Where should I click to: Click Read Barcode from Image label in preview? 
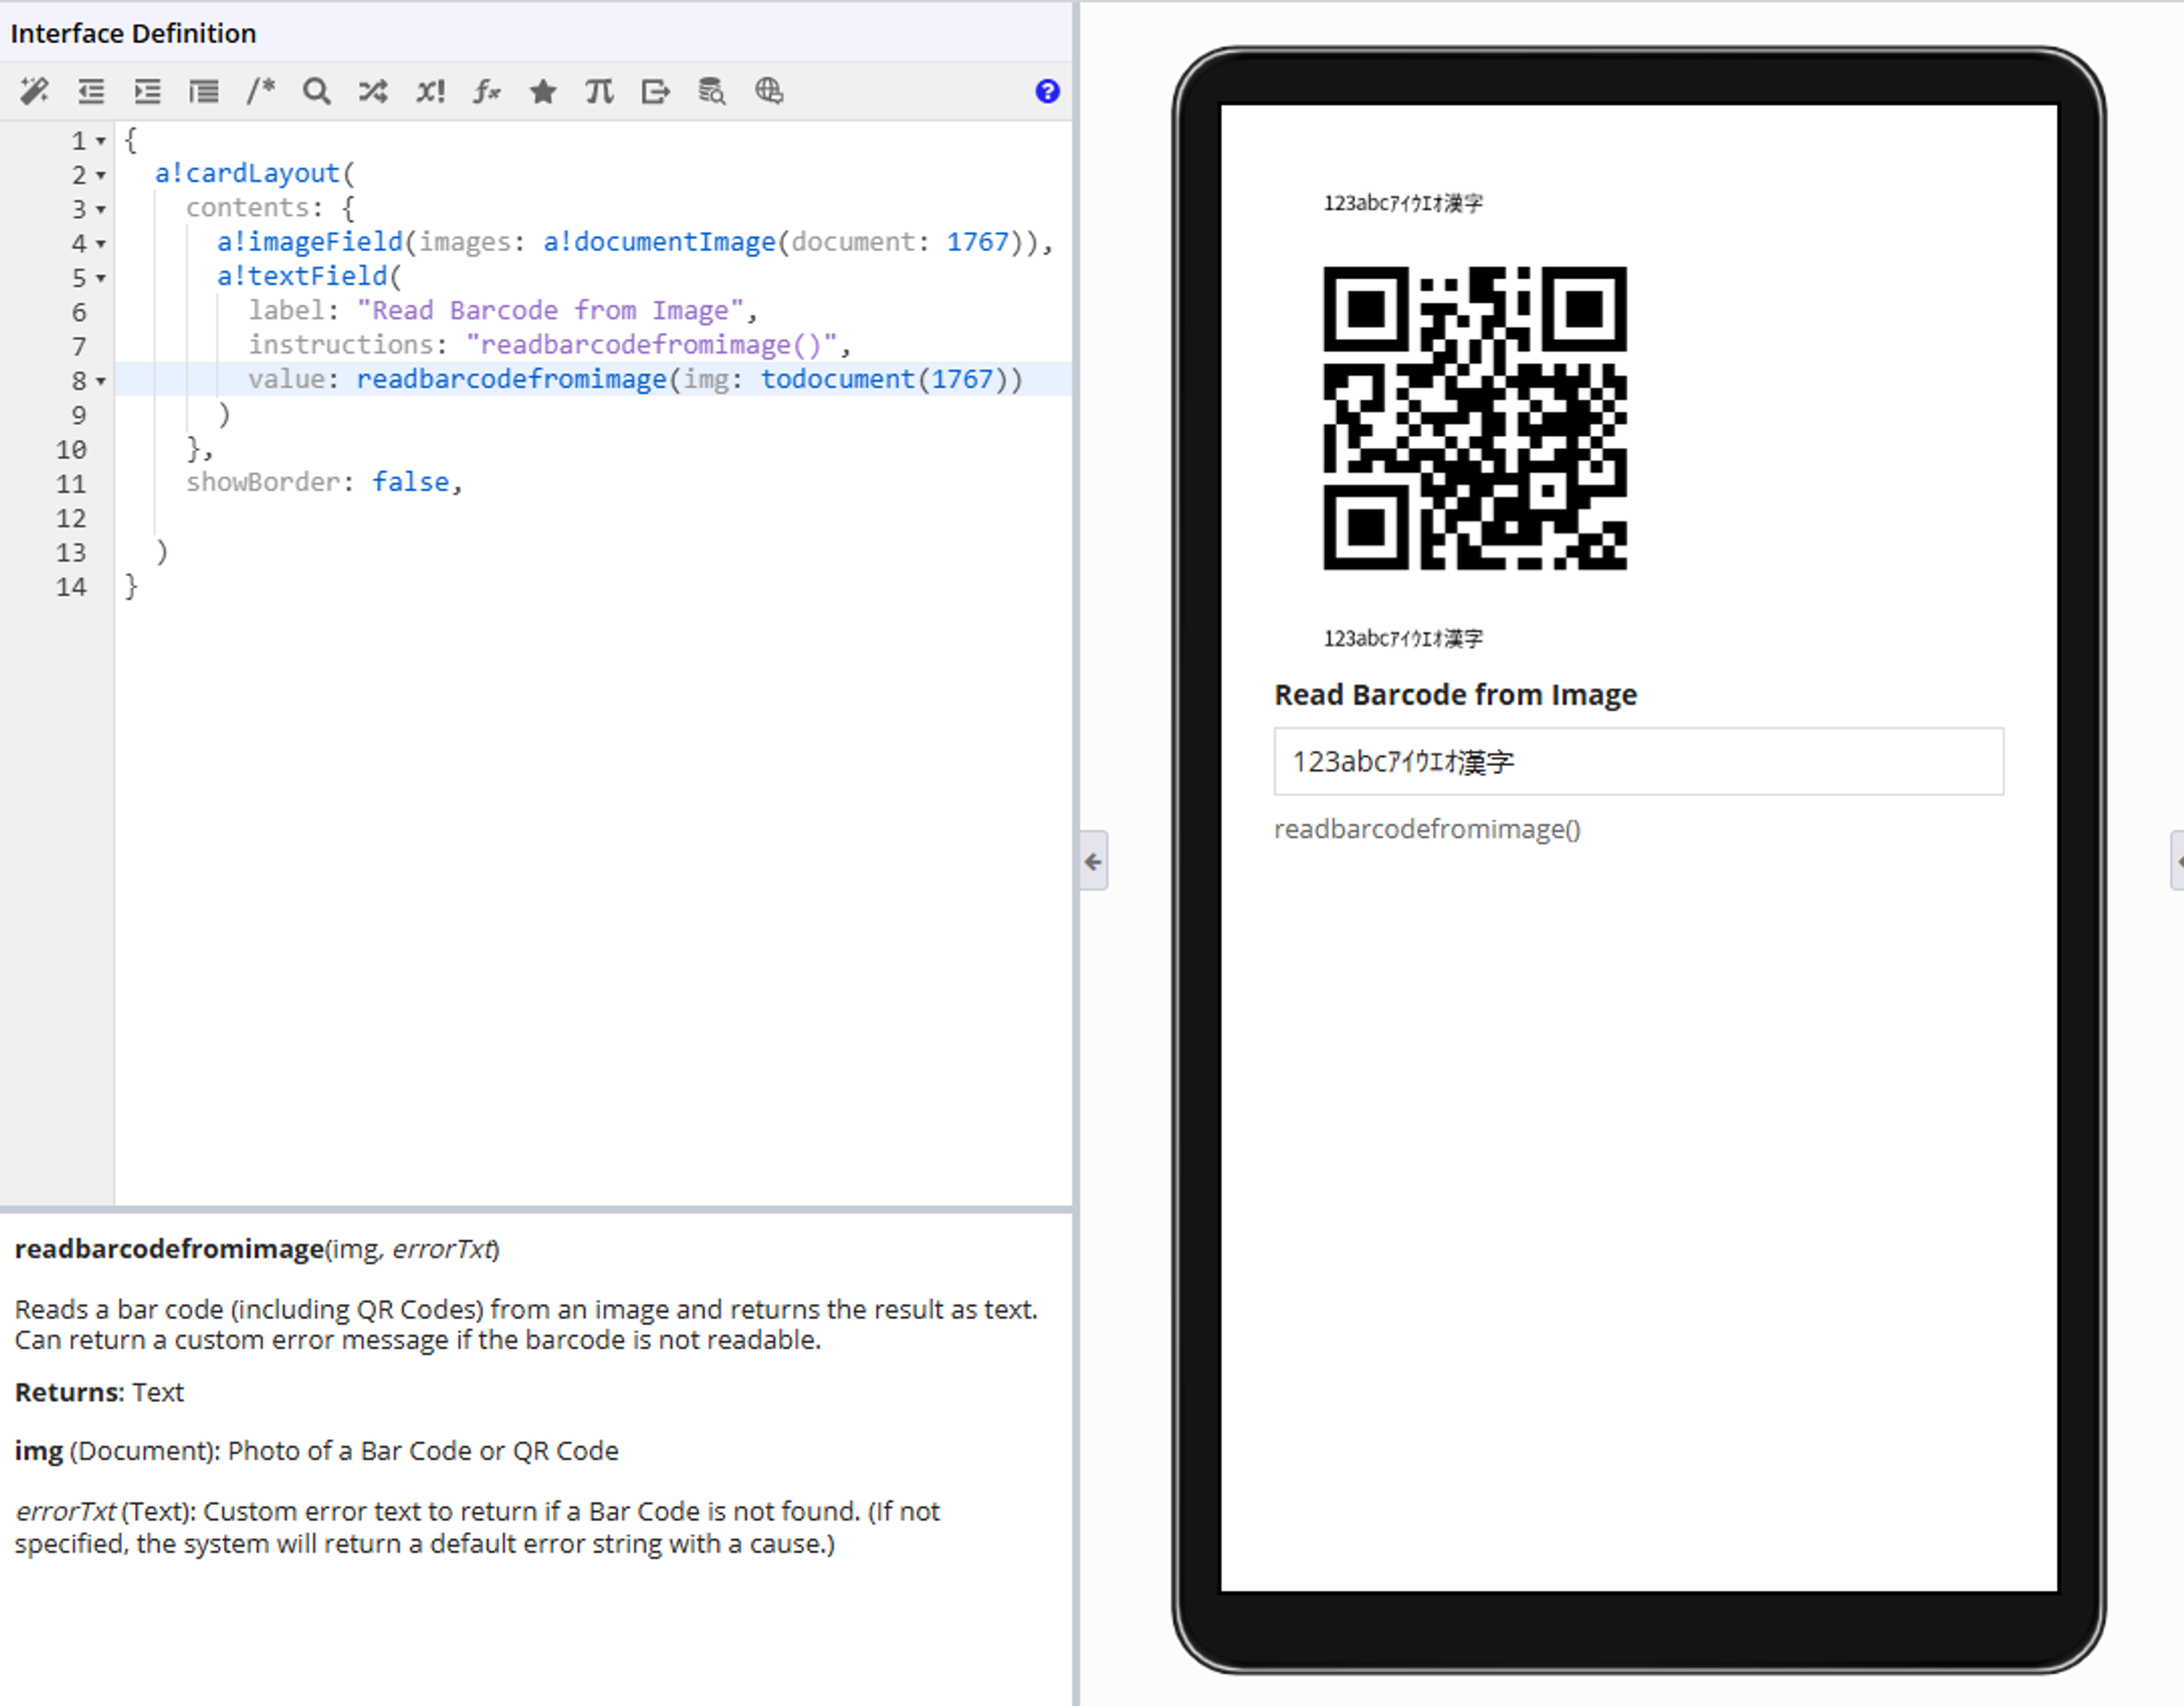[x=1455, y=694]
